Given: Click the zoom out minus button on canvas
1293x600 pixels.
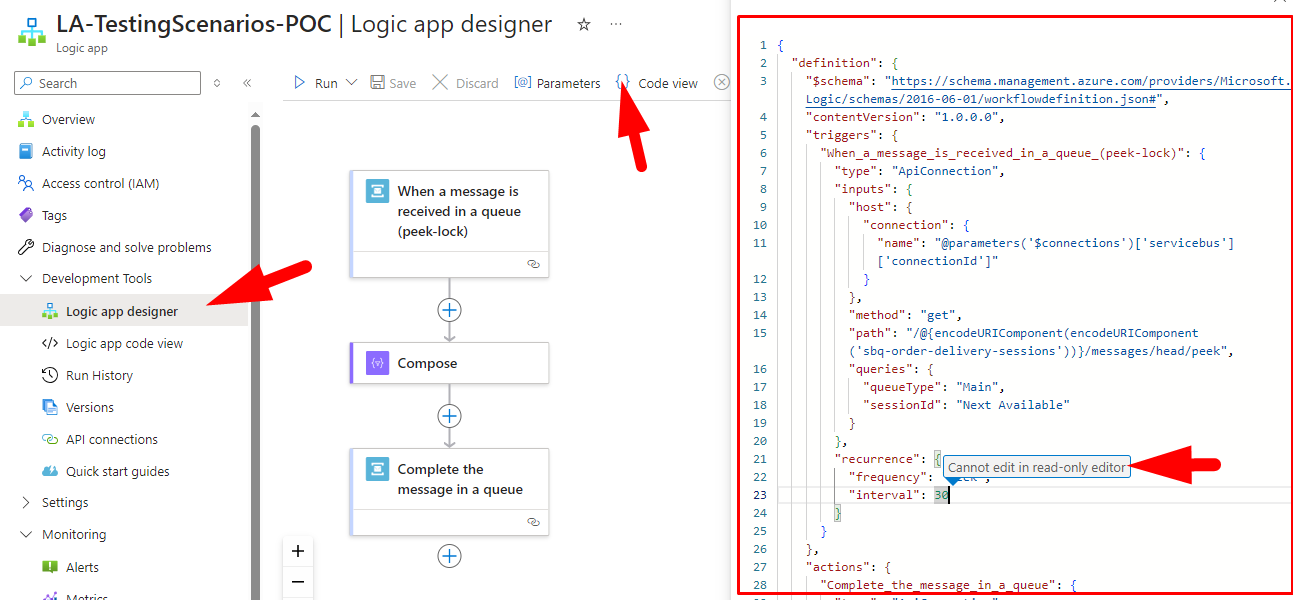Looking at the screenshot, I should coord(297,581).
